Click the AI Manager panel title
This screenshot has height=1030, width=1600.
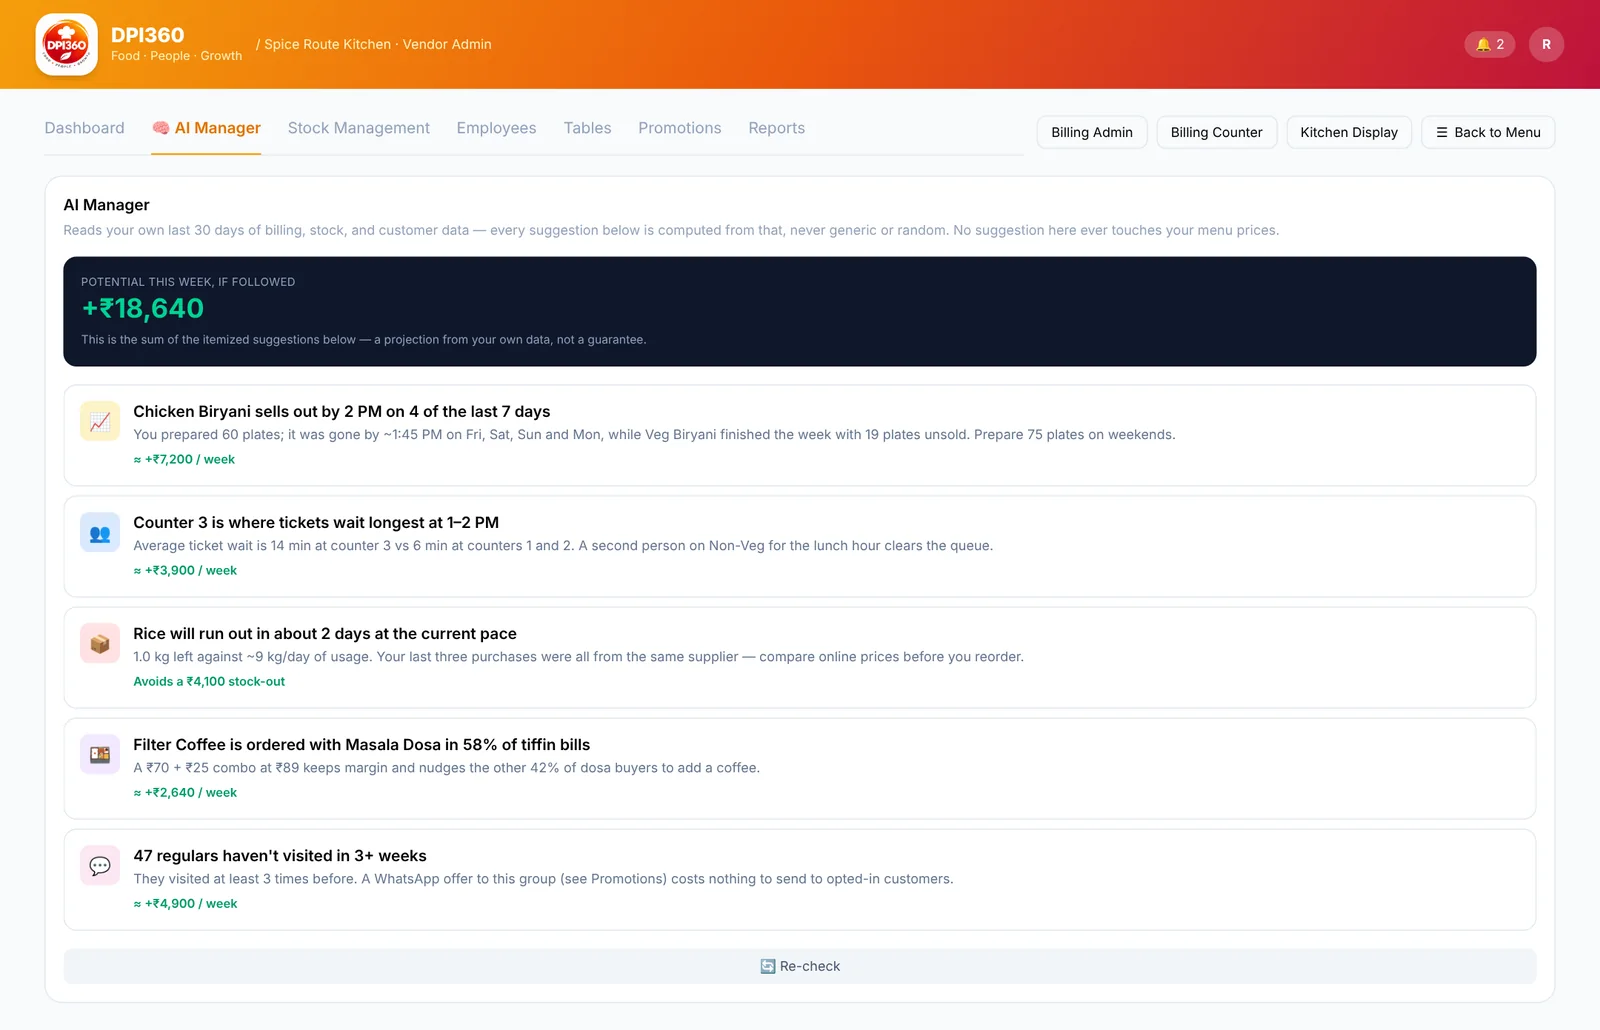[x=107, y=205]
